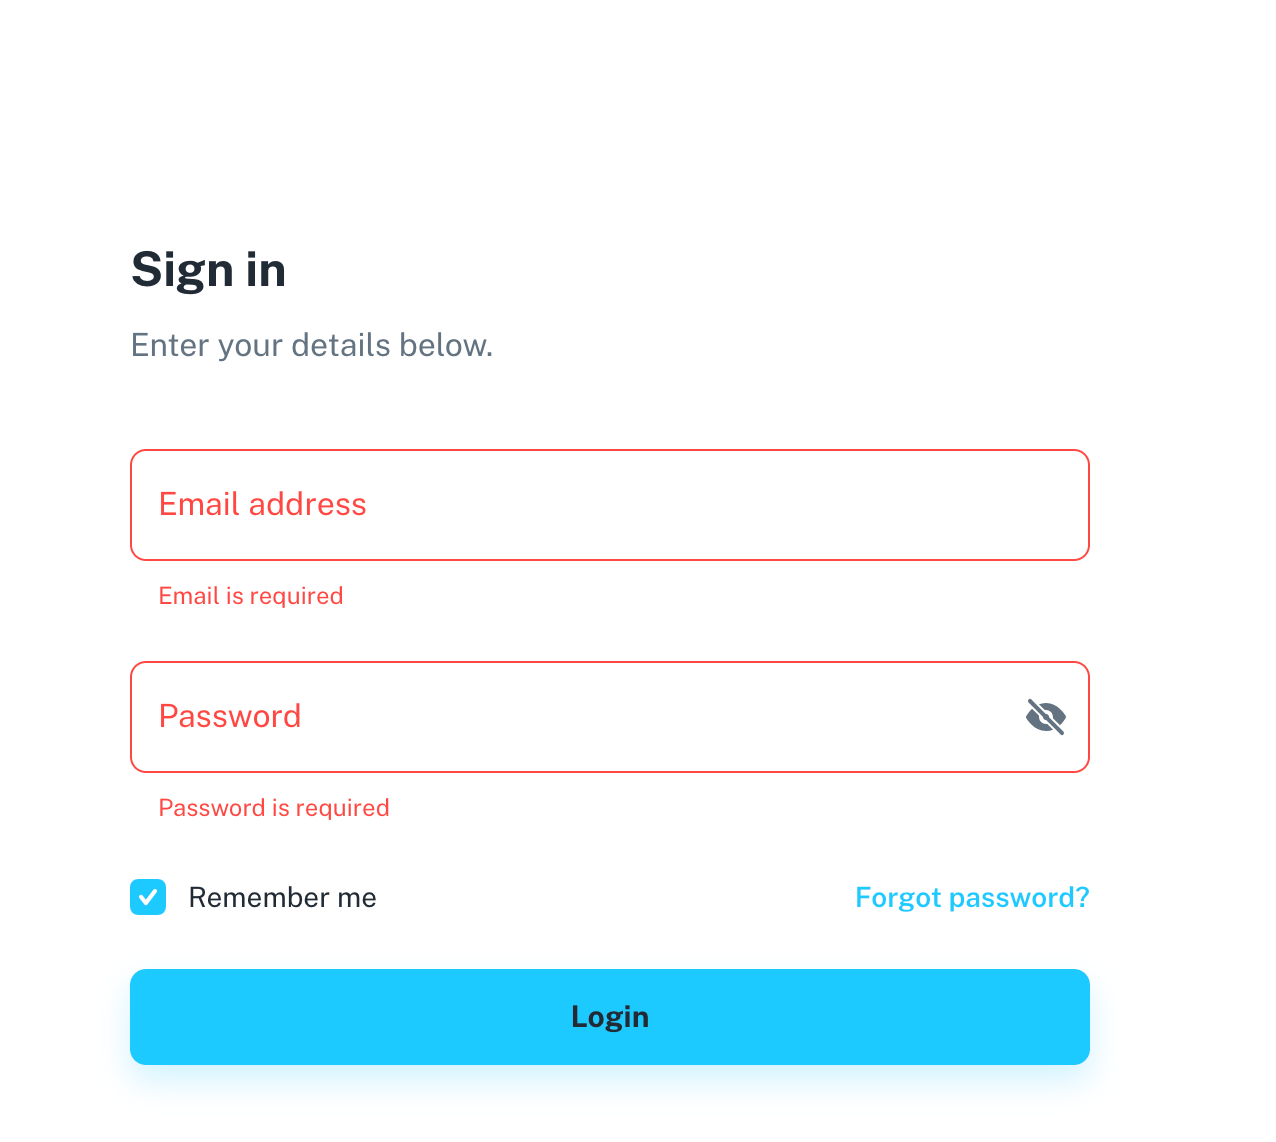Image resolution: width=1276 pixels, height=1142 pixels.
Task: Open the Forgot password? link
Action: tap(971, 898)
